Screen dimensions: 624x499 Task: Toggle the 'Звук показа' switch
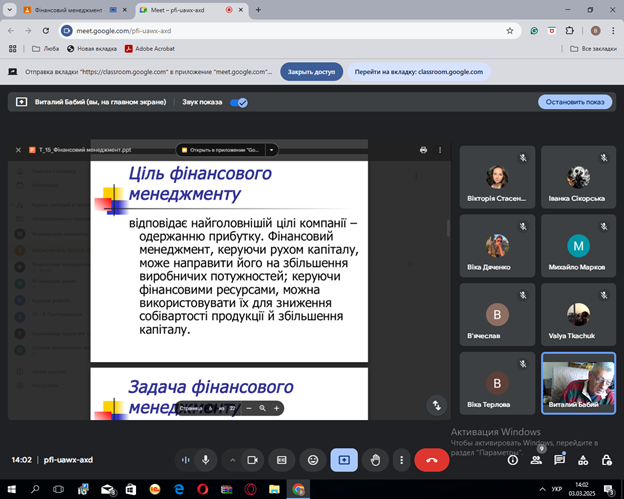pyautogui.click(x=238, y=102)
